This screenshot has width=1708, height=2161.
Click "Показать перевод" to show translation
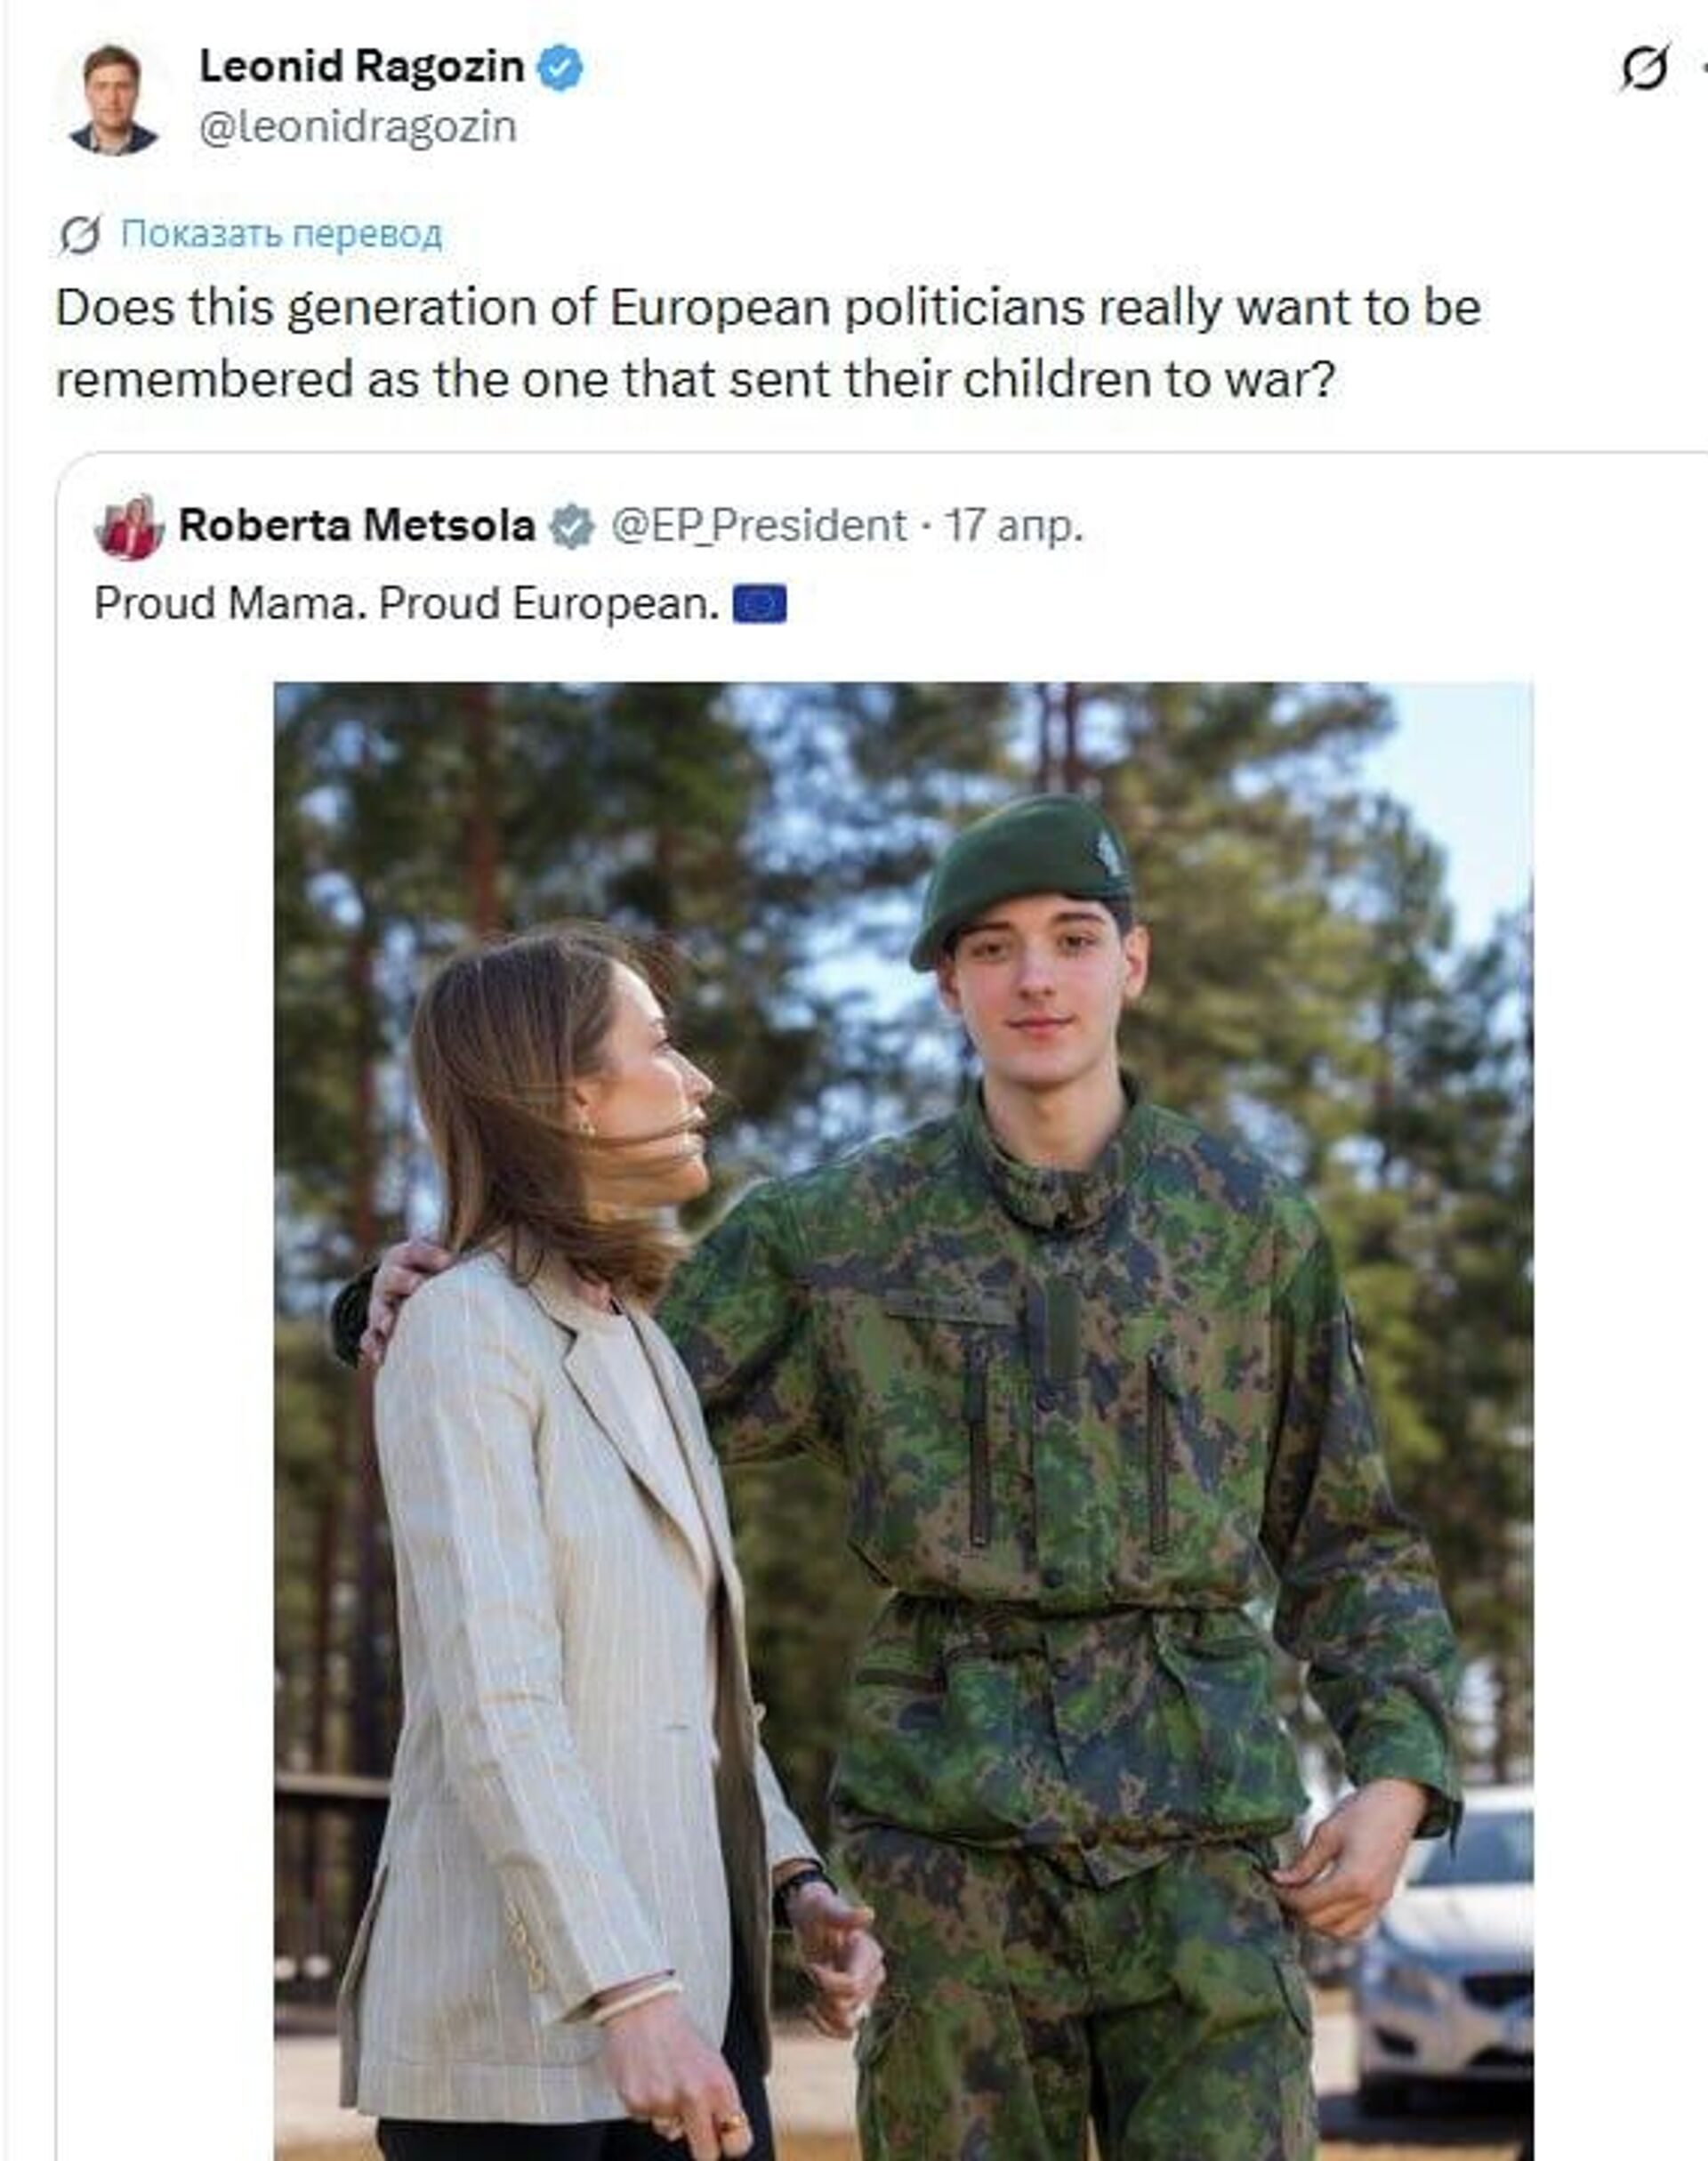(281, 235)
